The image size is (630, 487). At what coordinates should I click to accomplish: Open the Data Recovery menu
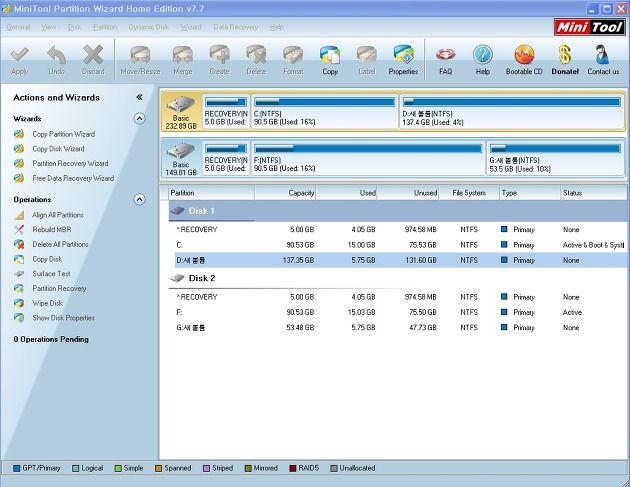[x=235, y=27]
